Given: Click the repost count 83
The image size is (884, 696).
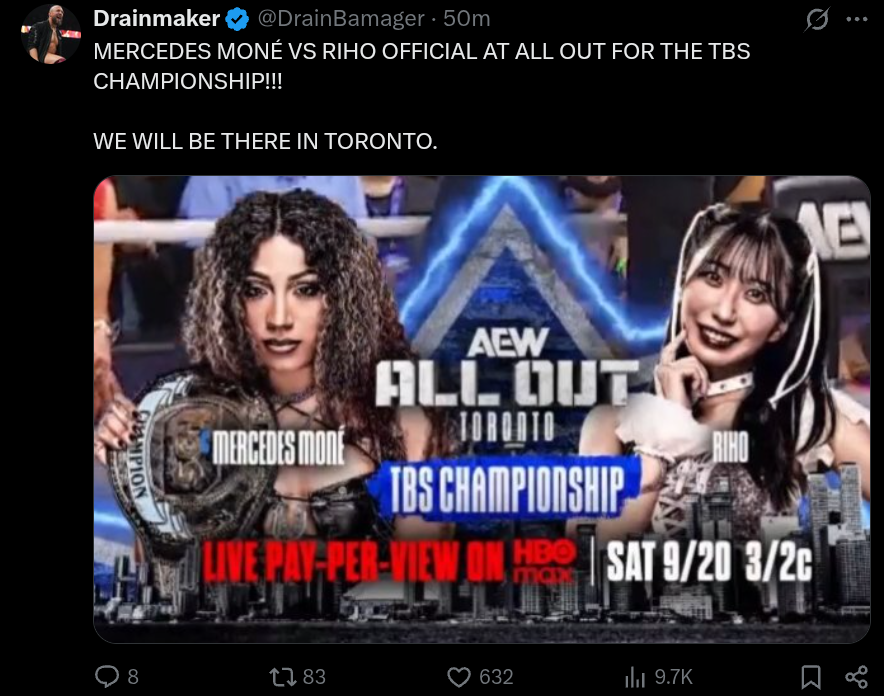Looking at the screenshot, I should [x=314, y=677].
